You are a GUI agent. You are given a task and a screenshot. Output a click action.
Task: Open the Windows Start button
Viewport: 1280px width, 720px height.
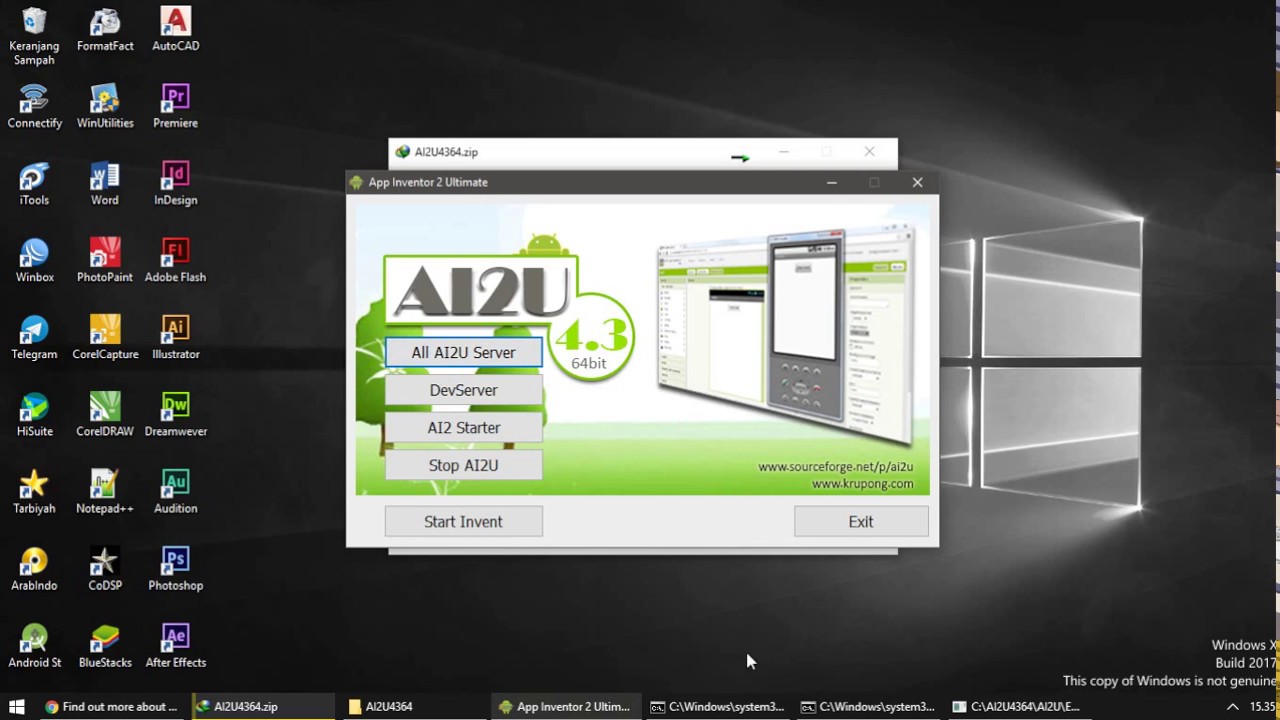16,706
